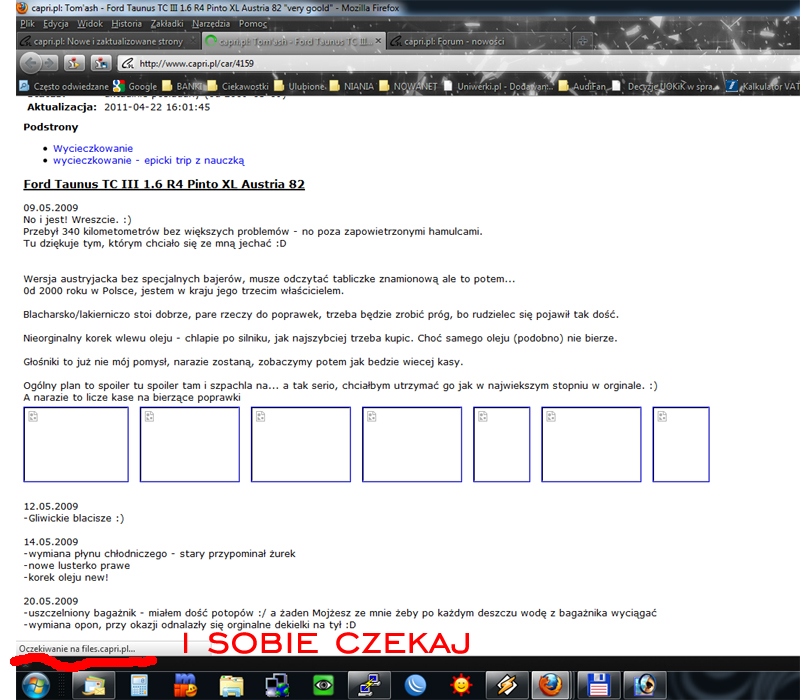Screen dimensions: 800x700
Task: Open the green eye app in the taskbar
Action: (x=323, y=685)
